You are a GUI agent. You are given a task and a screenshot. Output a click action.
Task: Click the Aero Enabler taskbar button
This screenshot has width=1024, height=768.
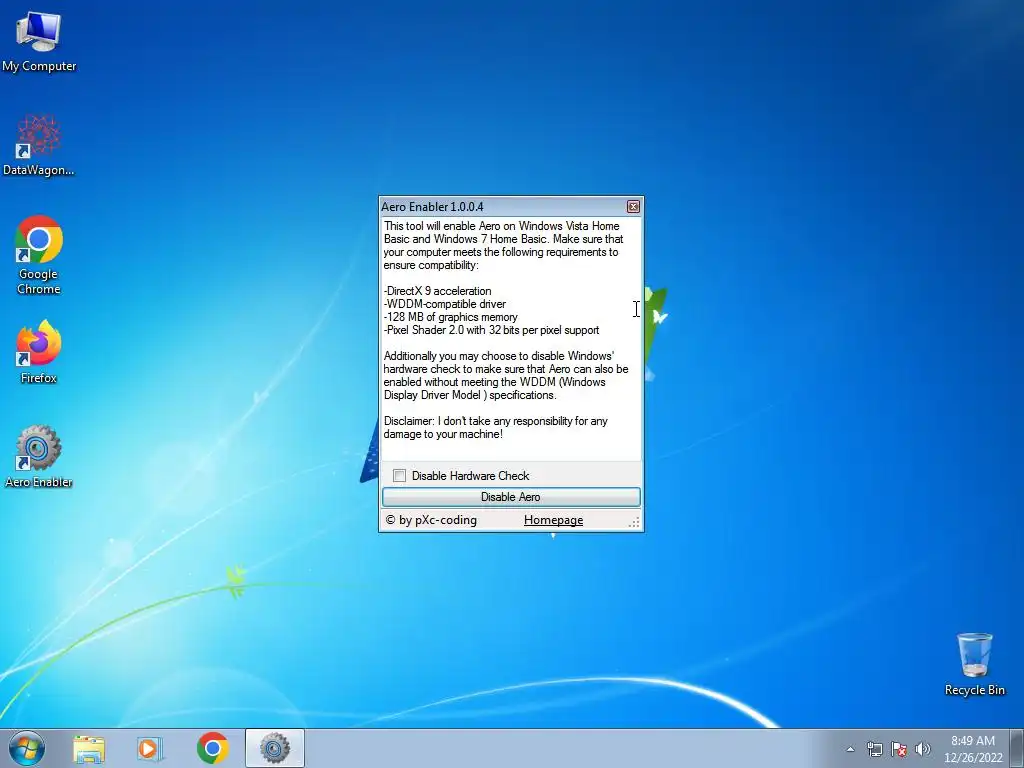[275, 748]
